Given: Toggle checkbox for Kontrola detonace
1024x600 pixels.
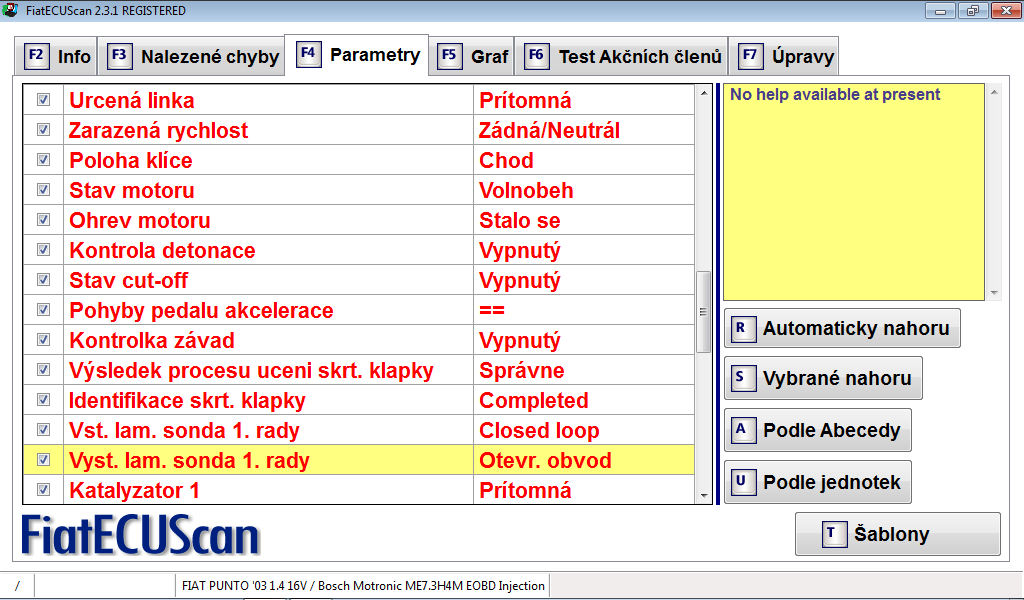Looking at the screenshot, I should pos(44,250).
